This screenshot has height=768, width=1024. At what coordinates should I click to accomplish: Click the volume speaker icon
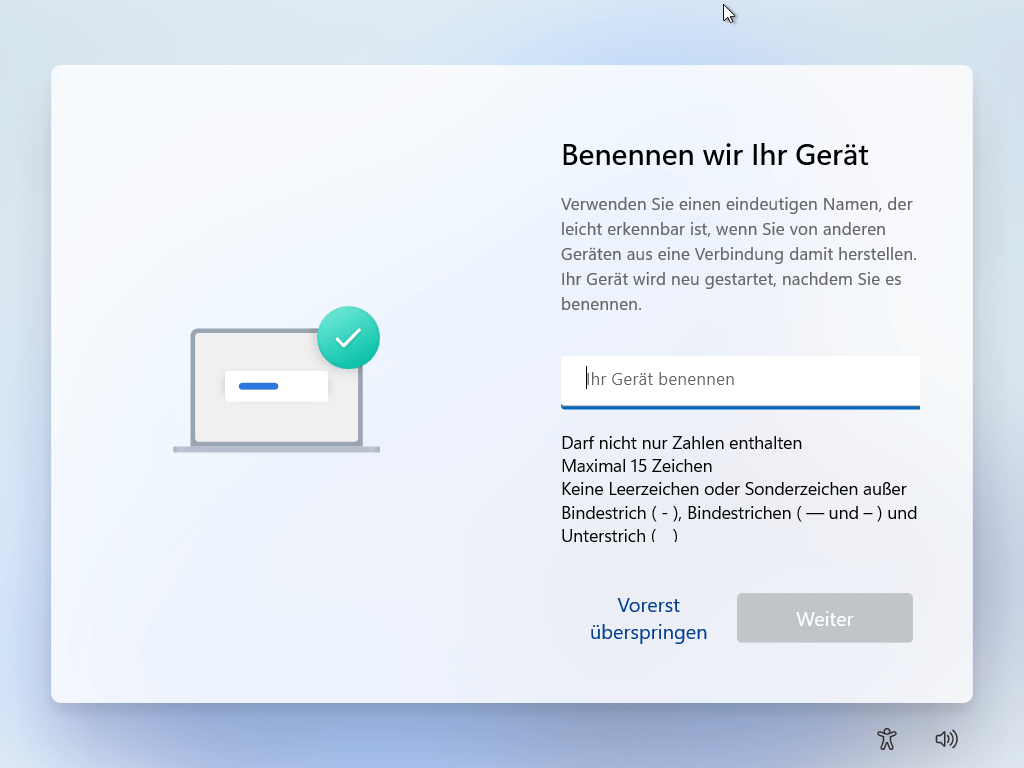[x=946, y=739]
